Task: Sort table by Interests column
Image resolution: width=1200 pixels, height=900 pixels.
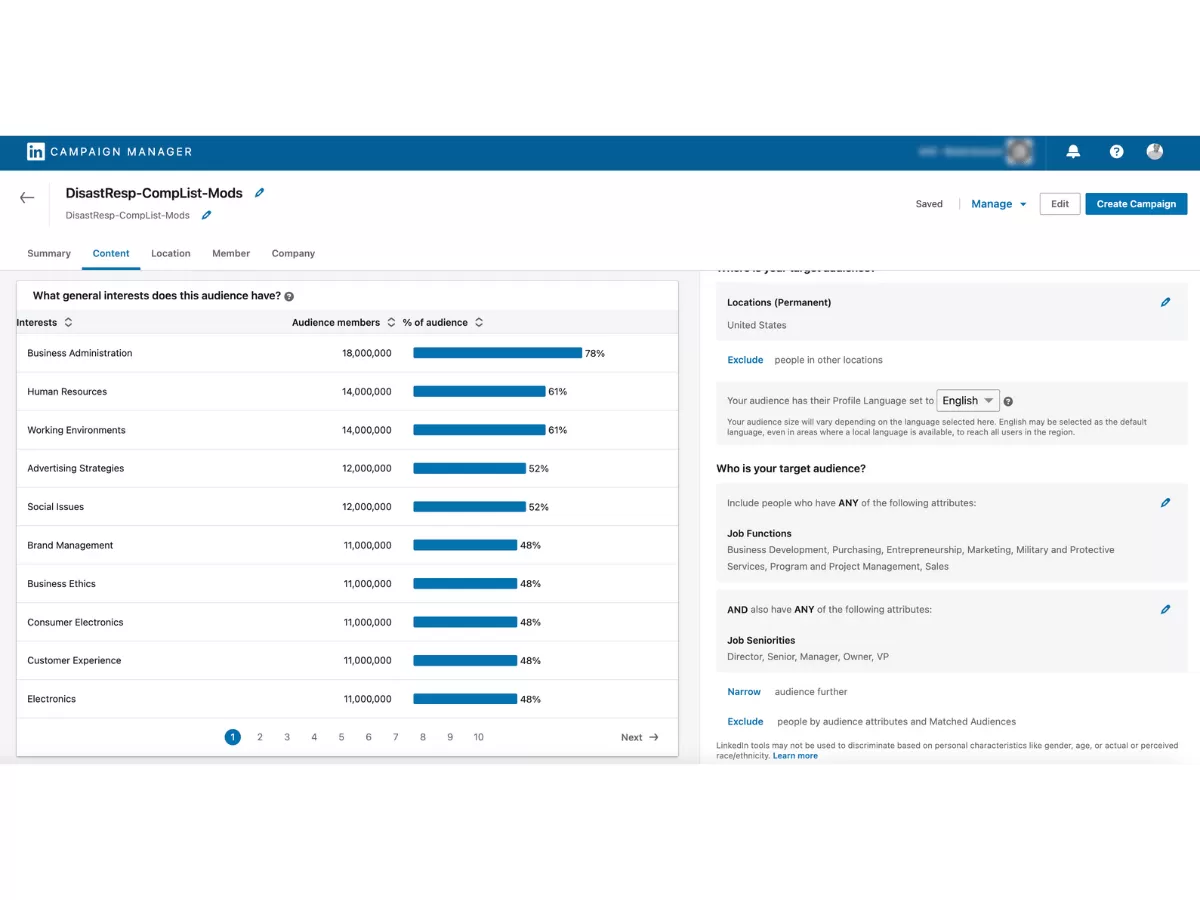Action: point(68,323)
